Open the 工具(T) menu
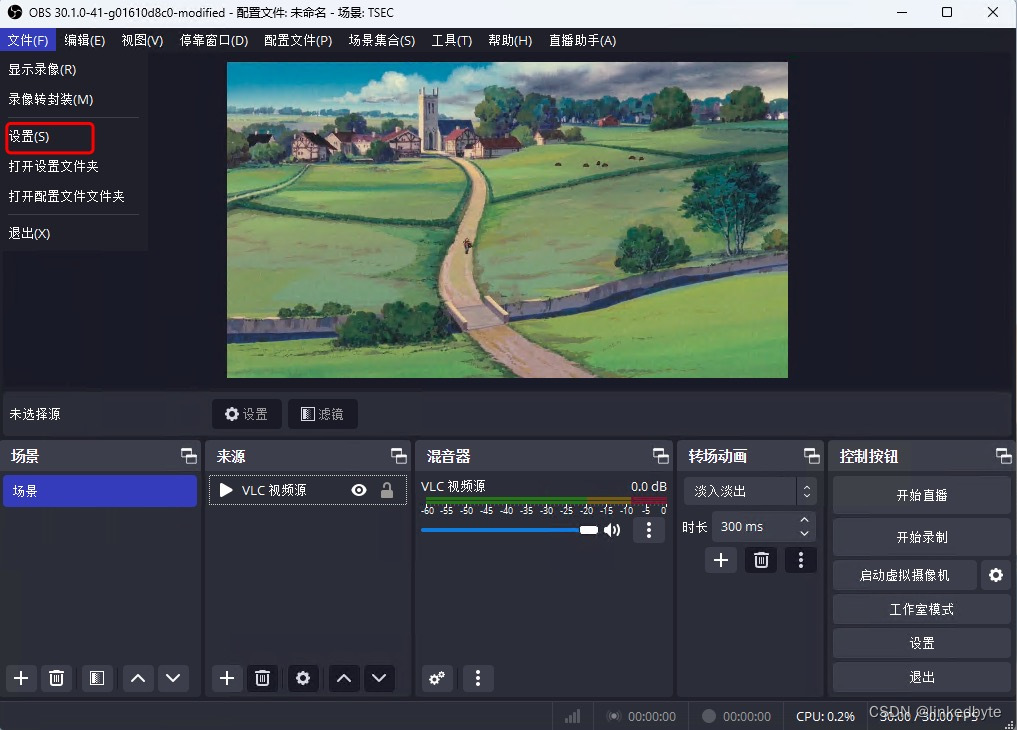Screen dimensions: 1017x730 point(451,40)
